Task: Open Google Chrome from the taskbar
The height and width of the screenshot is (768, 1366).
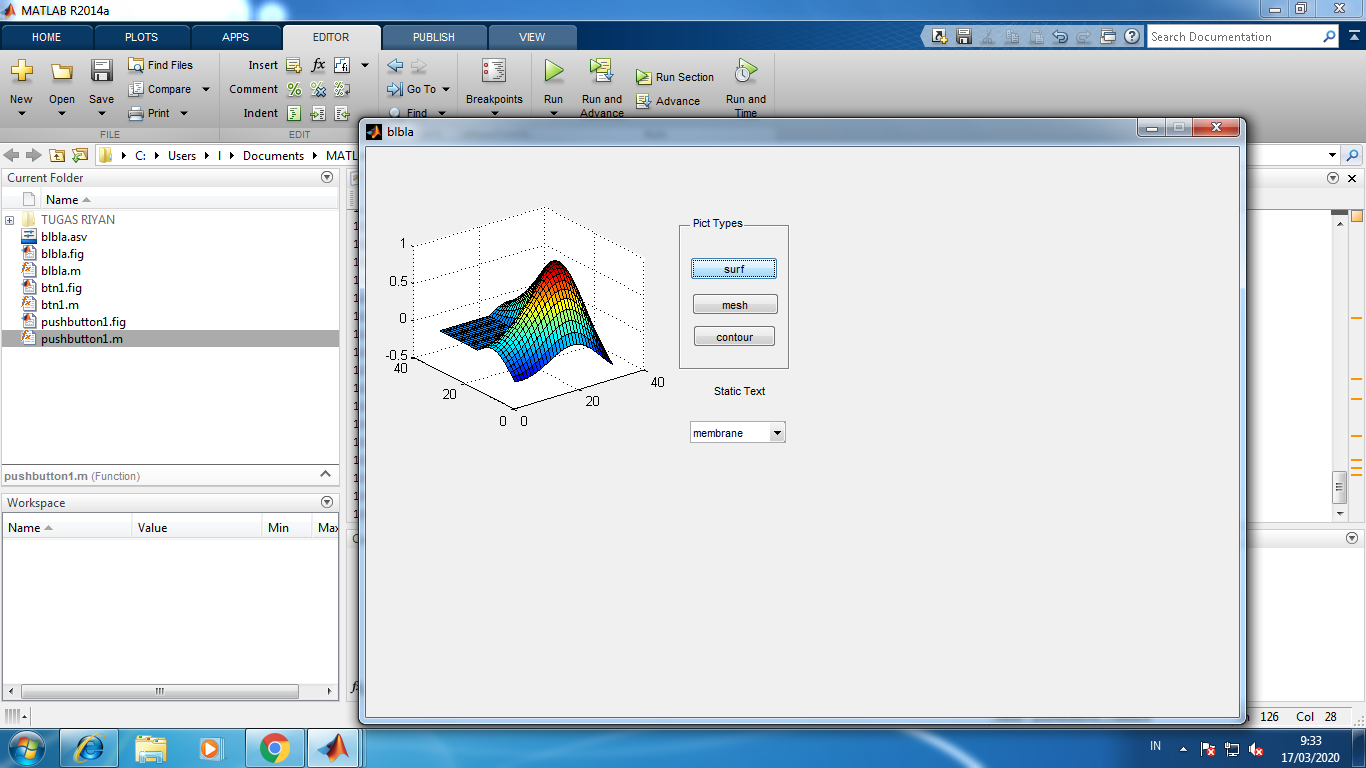Action: click(x=273, y=747)
